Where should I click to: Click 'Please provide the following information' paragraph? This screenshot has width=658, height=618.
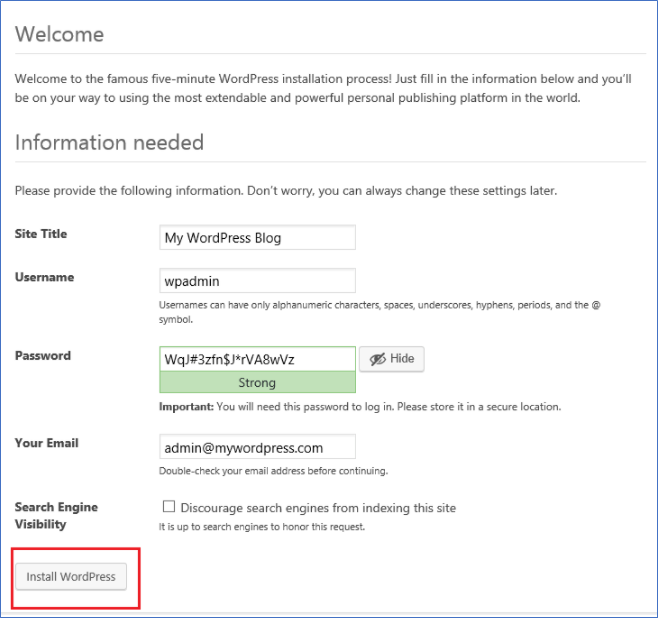286,190
